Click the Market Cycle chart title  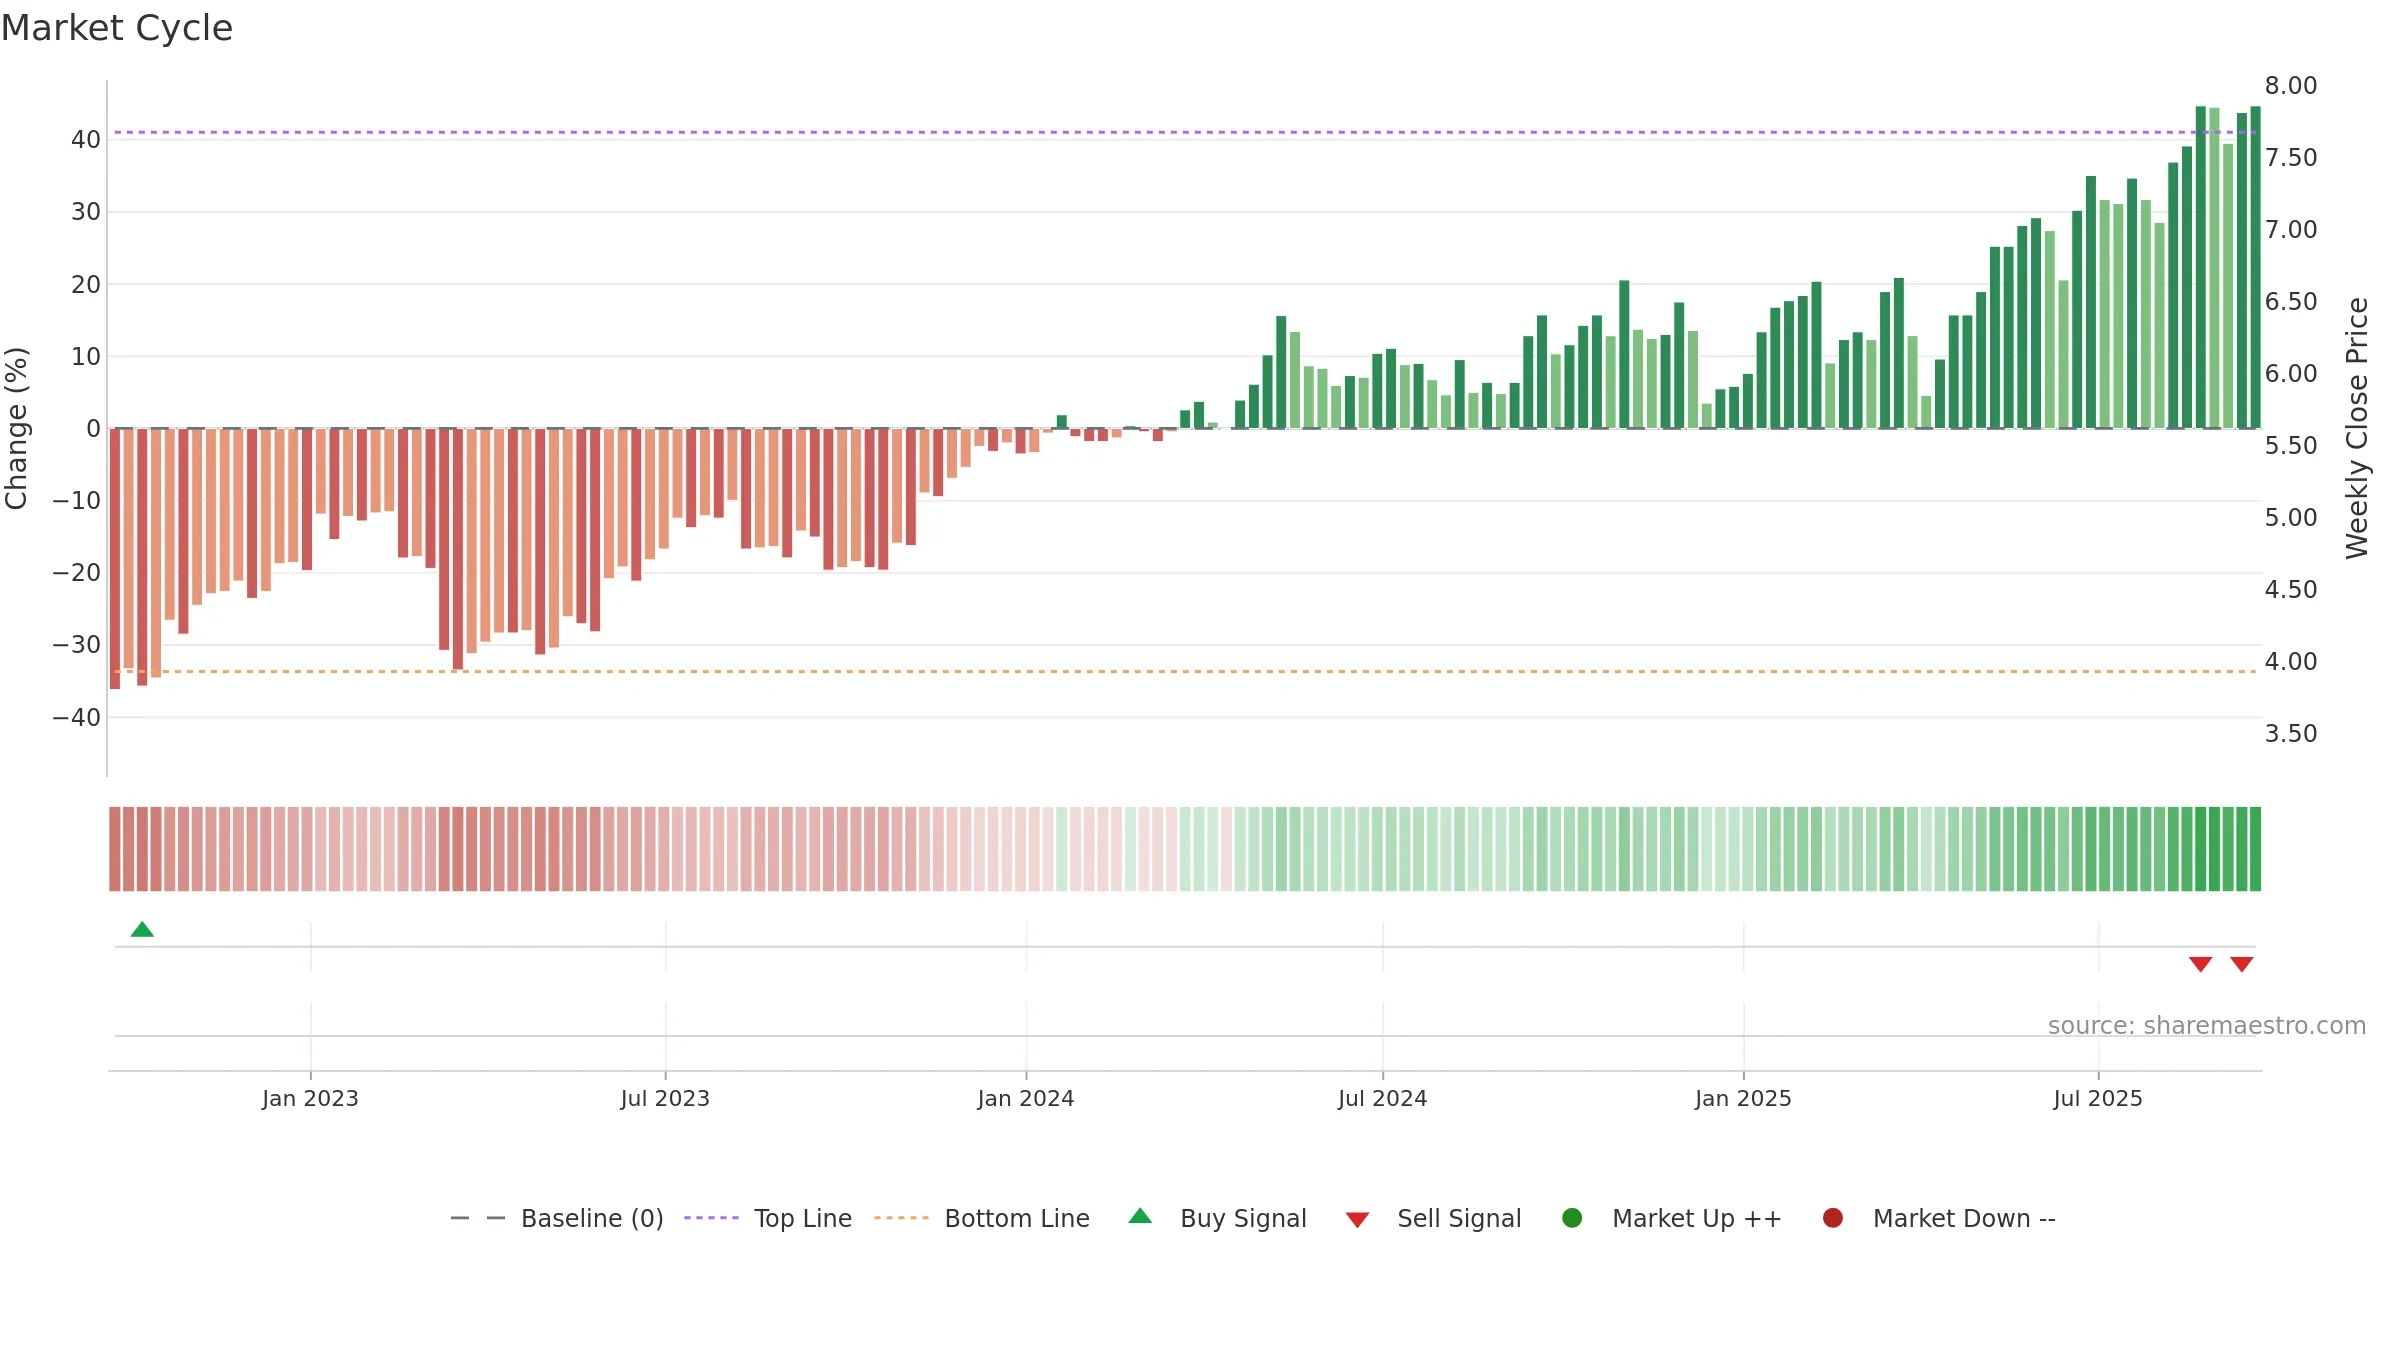click(x=117, y=28)
